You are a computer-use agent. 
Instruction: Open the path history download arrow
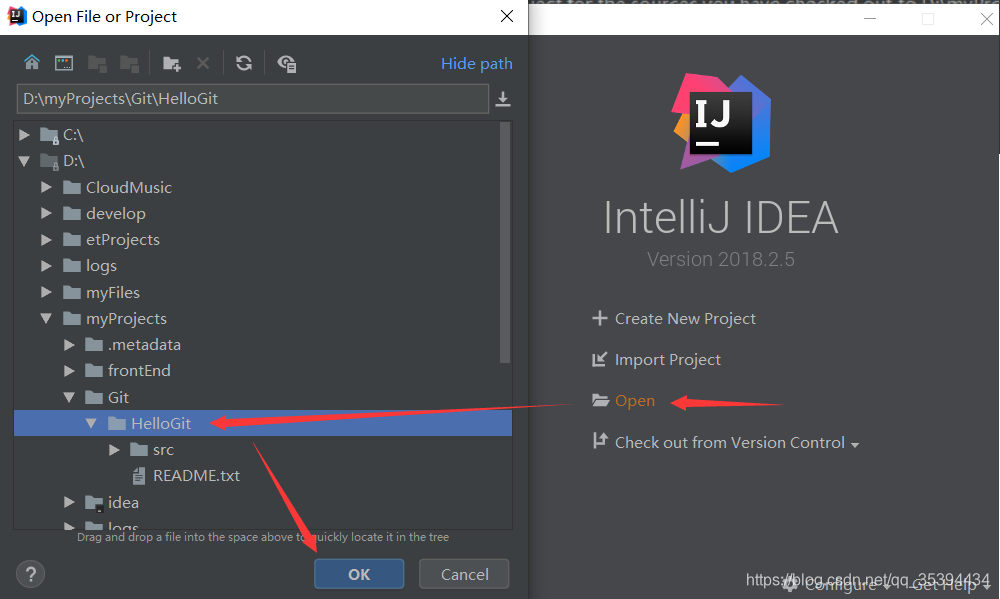pyautogui.click(x=503, y=99)
